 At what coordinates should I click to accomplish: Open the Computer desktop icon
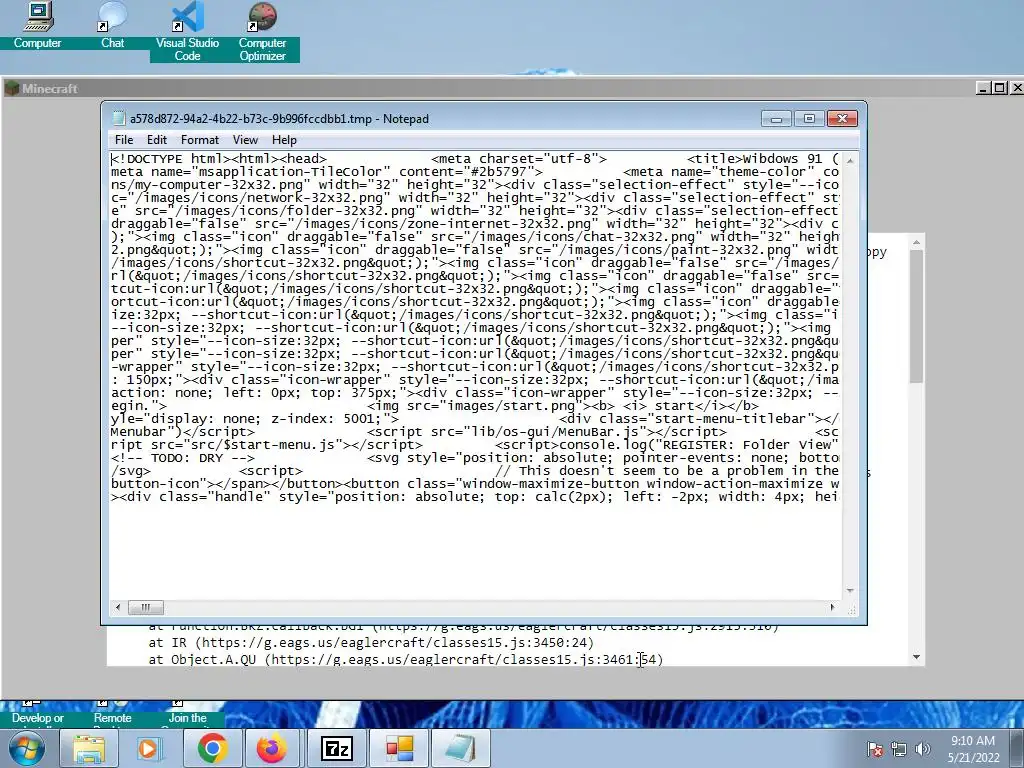click(x=37, y=25)
